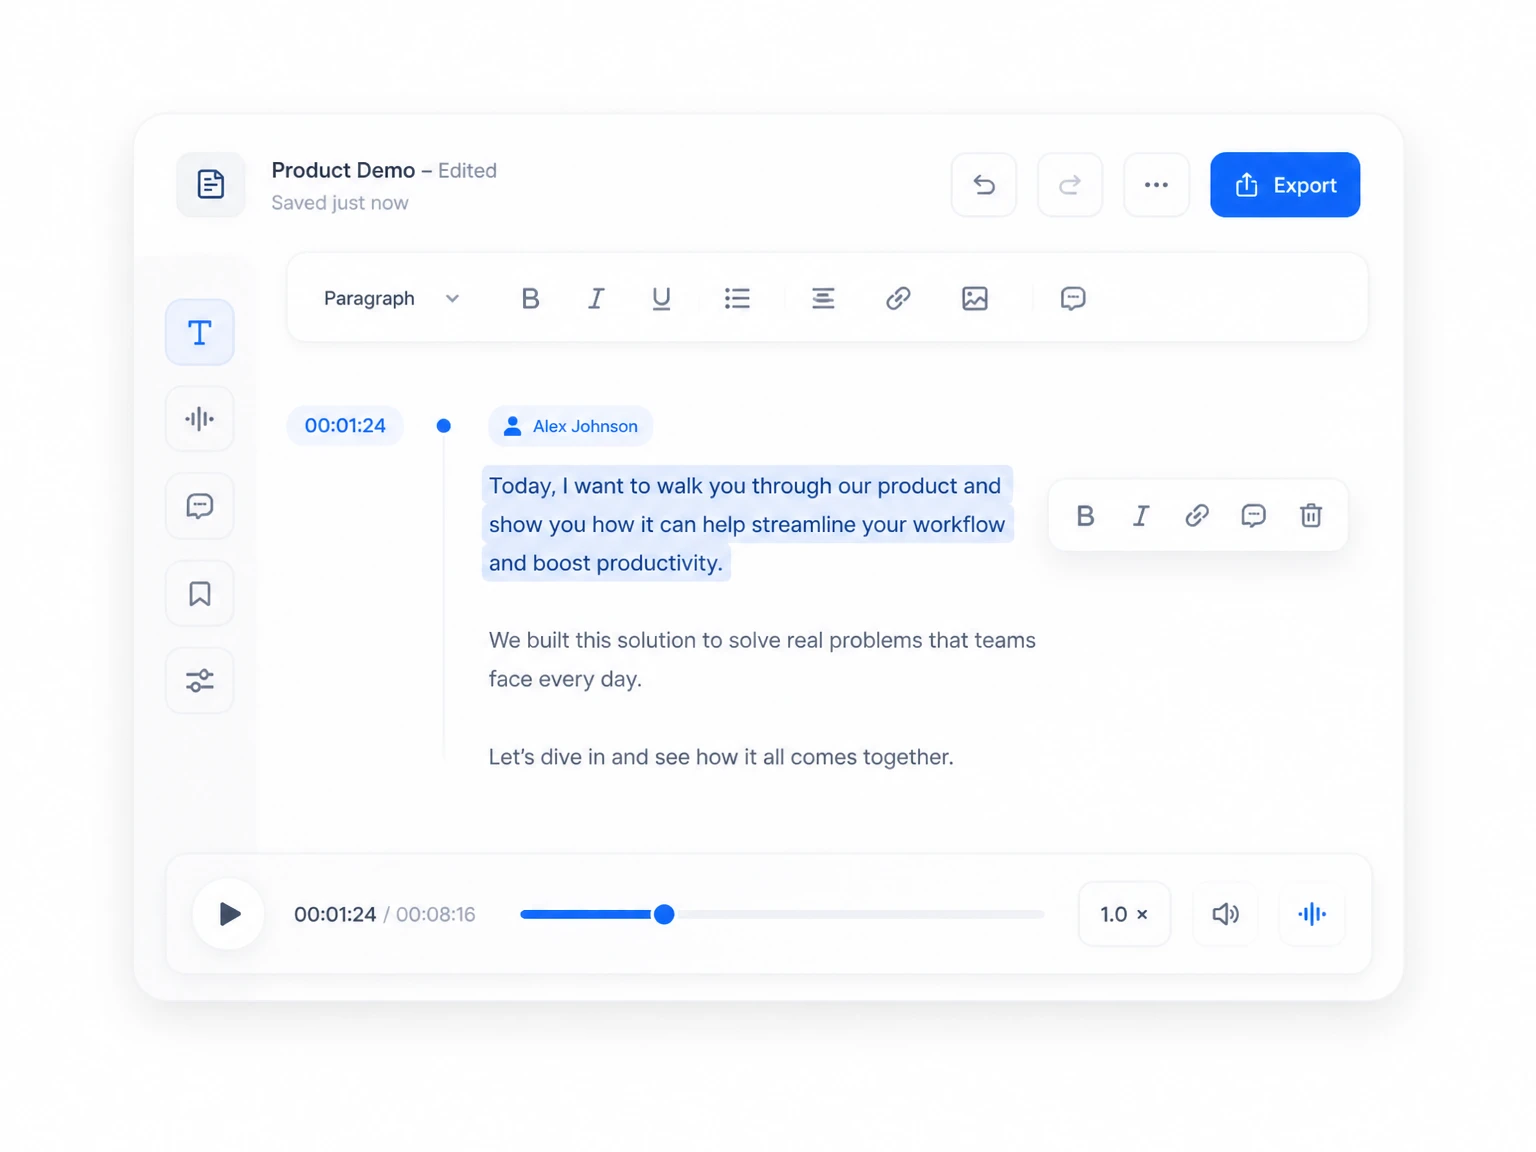1536x1152 pixels.
Task: Comment on selection via floating toolbar
Action: click(1253, 515)
